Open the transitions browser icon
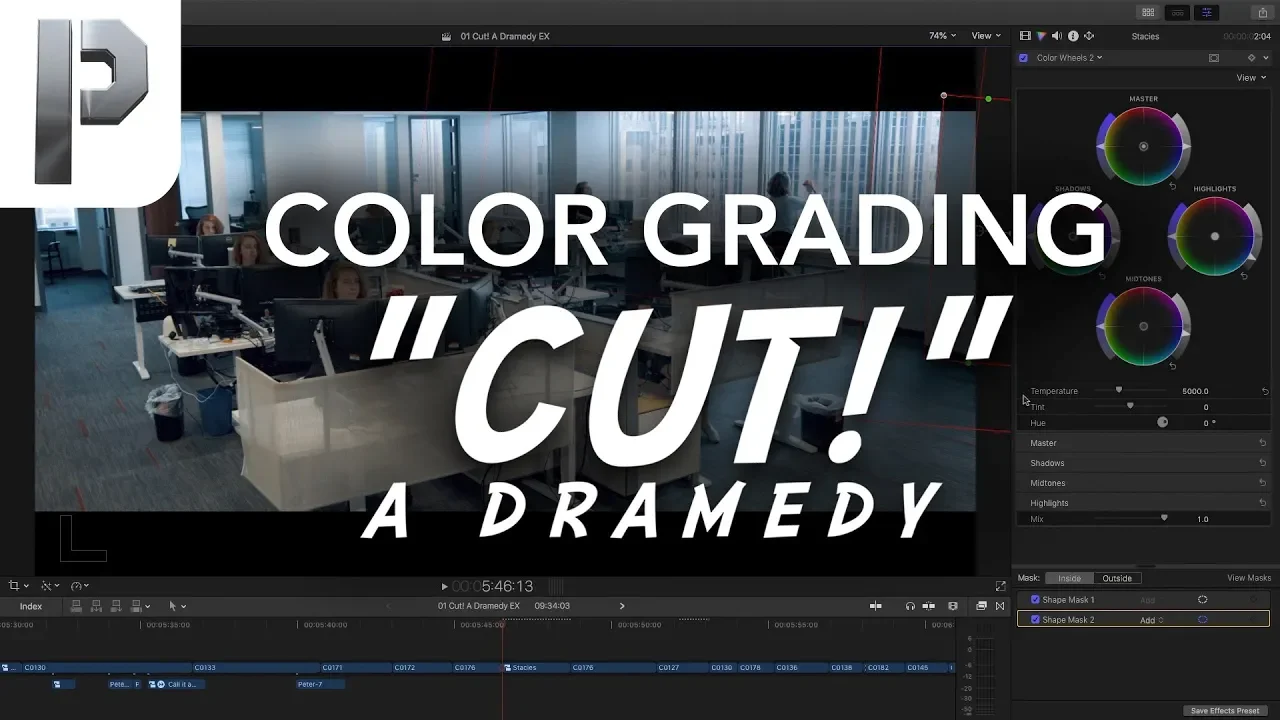The image size is (1280, 720). point(999,606)
